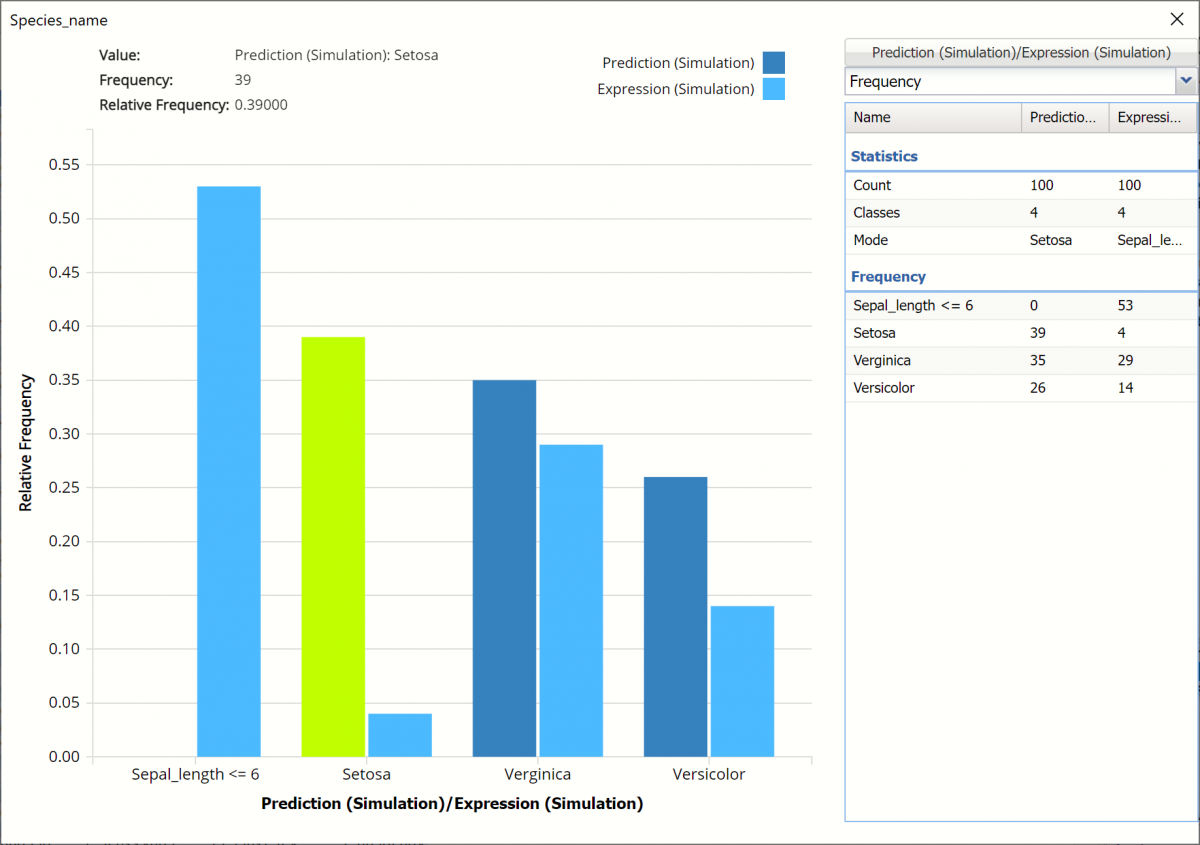Select the Count row under Statistics

click(1020, 185)
